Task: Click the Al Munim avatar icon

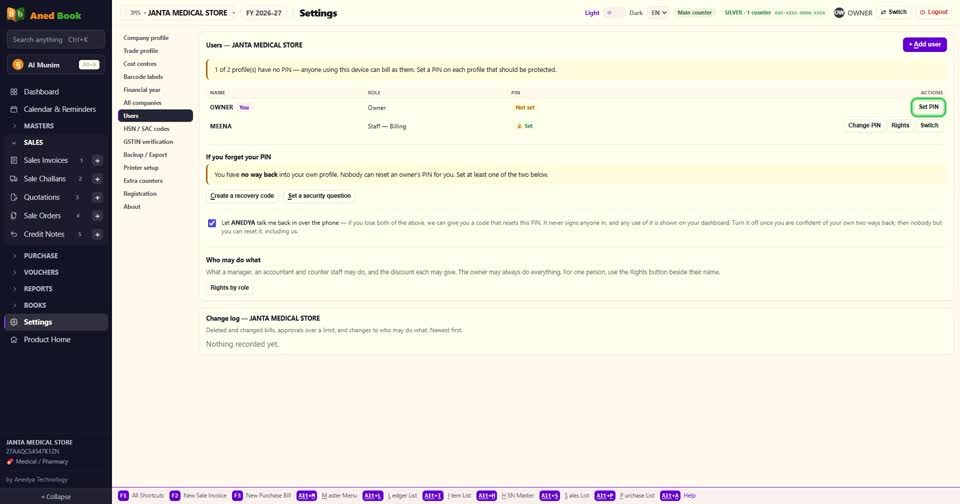Action: pos(18,64)
